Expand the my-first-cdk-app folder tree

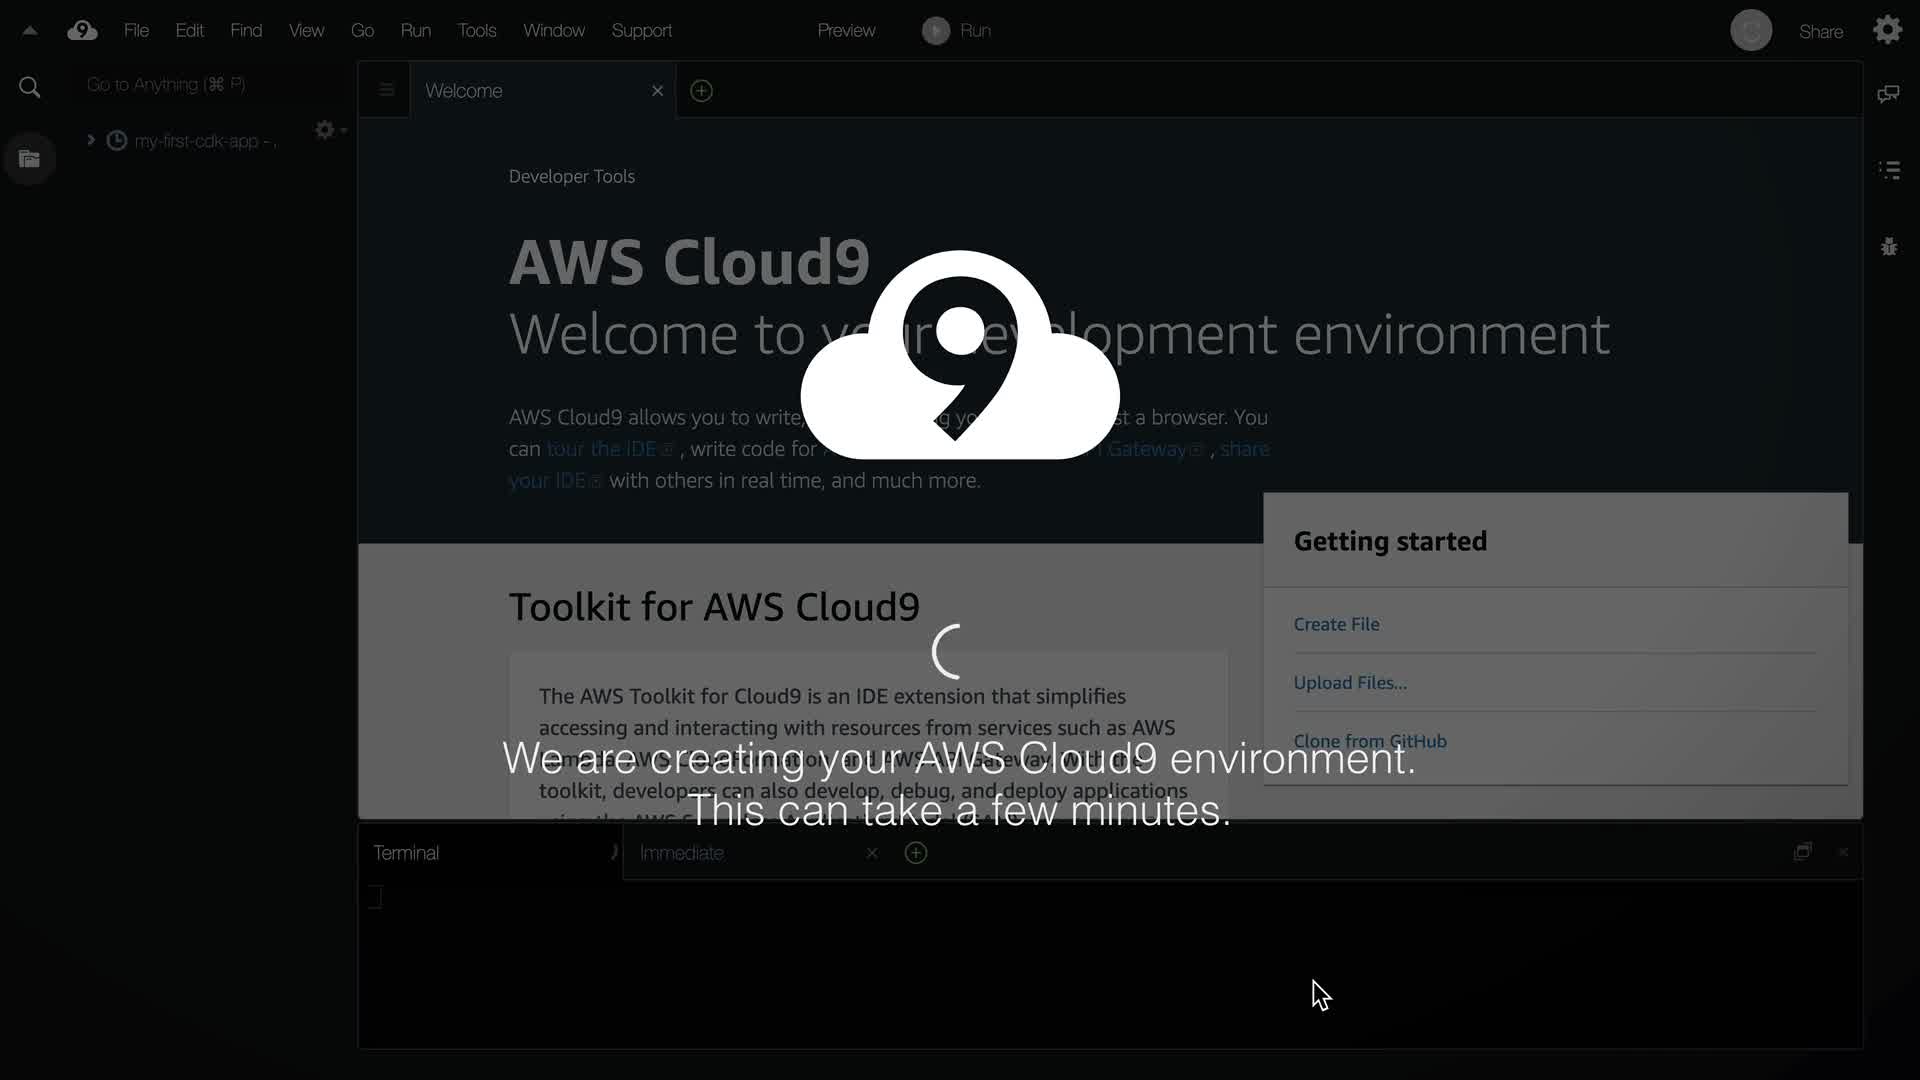pos(91,140)
